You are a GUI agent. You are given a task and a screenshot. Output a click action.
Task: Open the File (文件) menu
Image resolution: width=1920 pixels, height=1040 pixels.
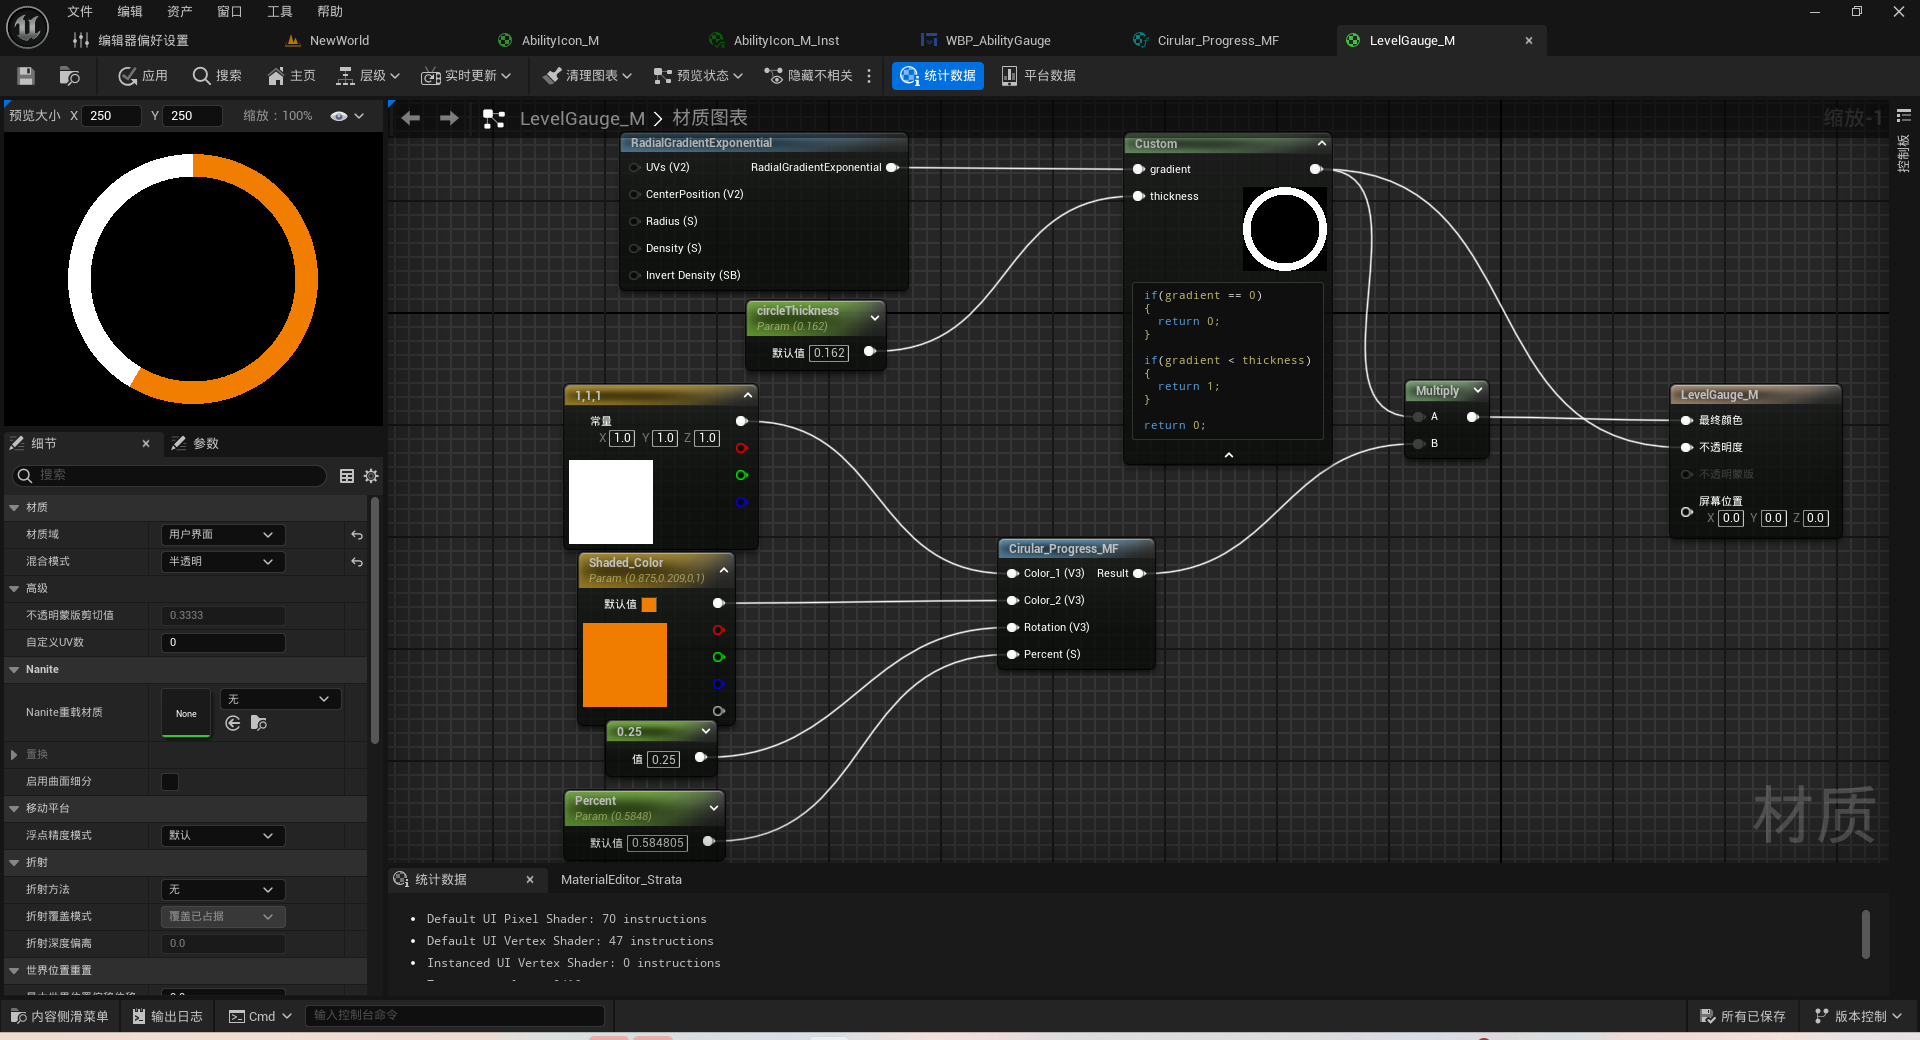click(x=80, y=12)
